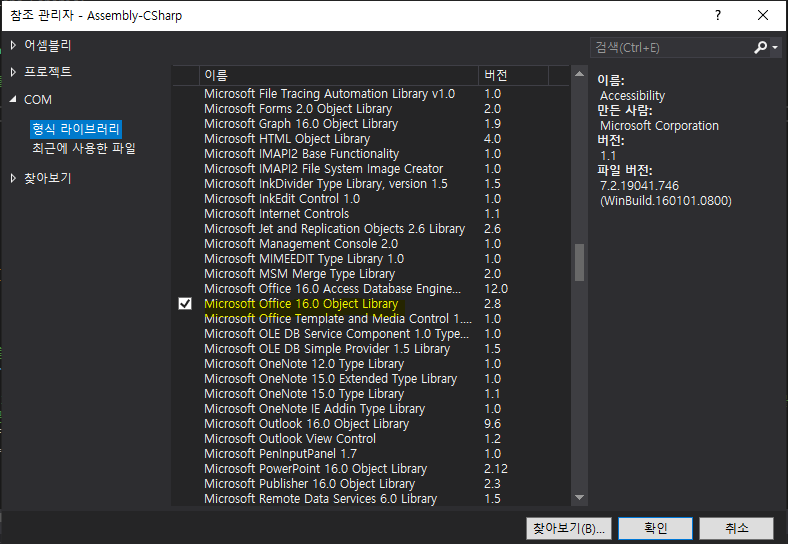Viewport: 788px width, 544px height.
Task: Select Microsoft PenInputPanel 1.7 row
Action: pyautogui.click(x=371, y=454)
